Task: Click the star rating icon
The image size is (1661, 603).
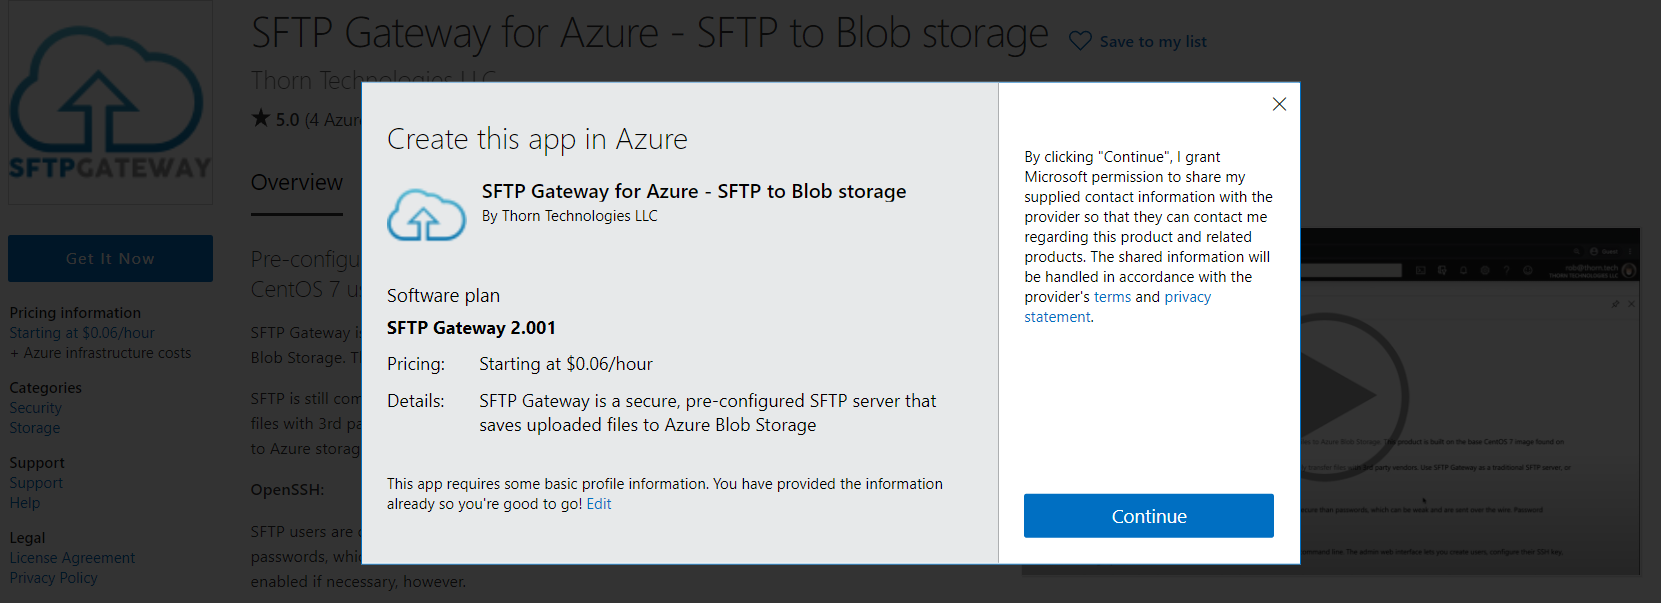Action: (x=261, y=118)
